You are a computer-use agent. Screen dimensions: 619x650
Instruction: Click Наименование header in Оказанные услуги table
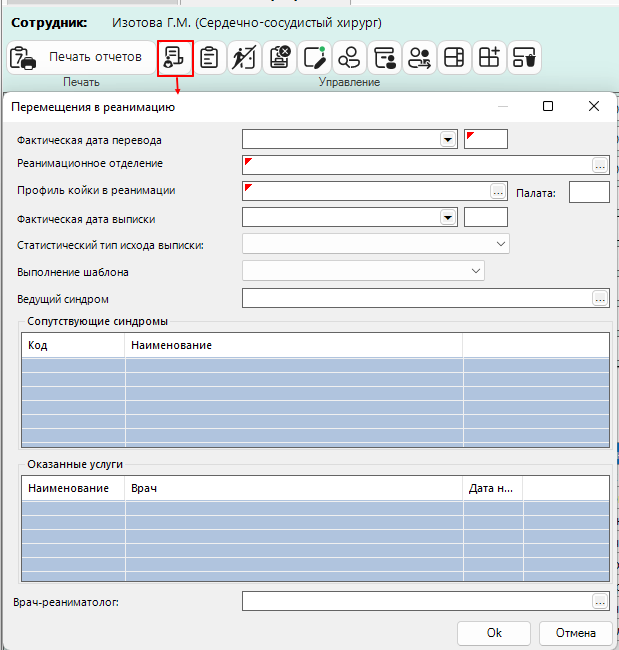[73, 488]
